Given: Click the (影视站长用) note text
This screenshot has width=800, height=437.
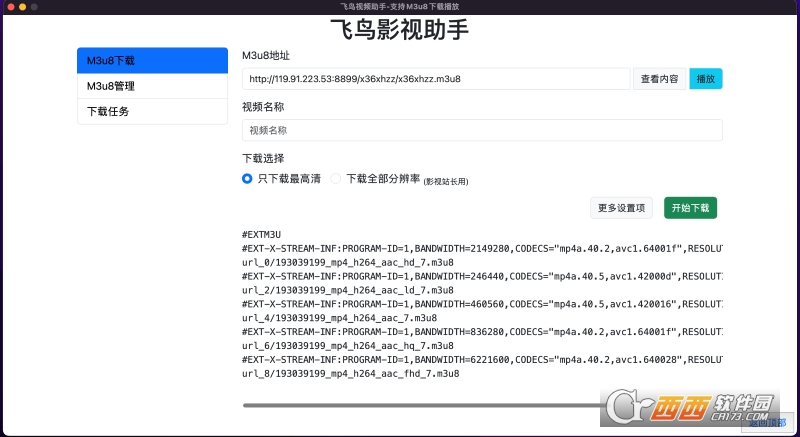Looking at the screenshot, I should click(446, 182).
